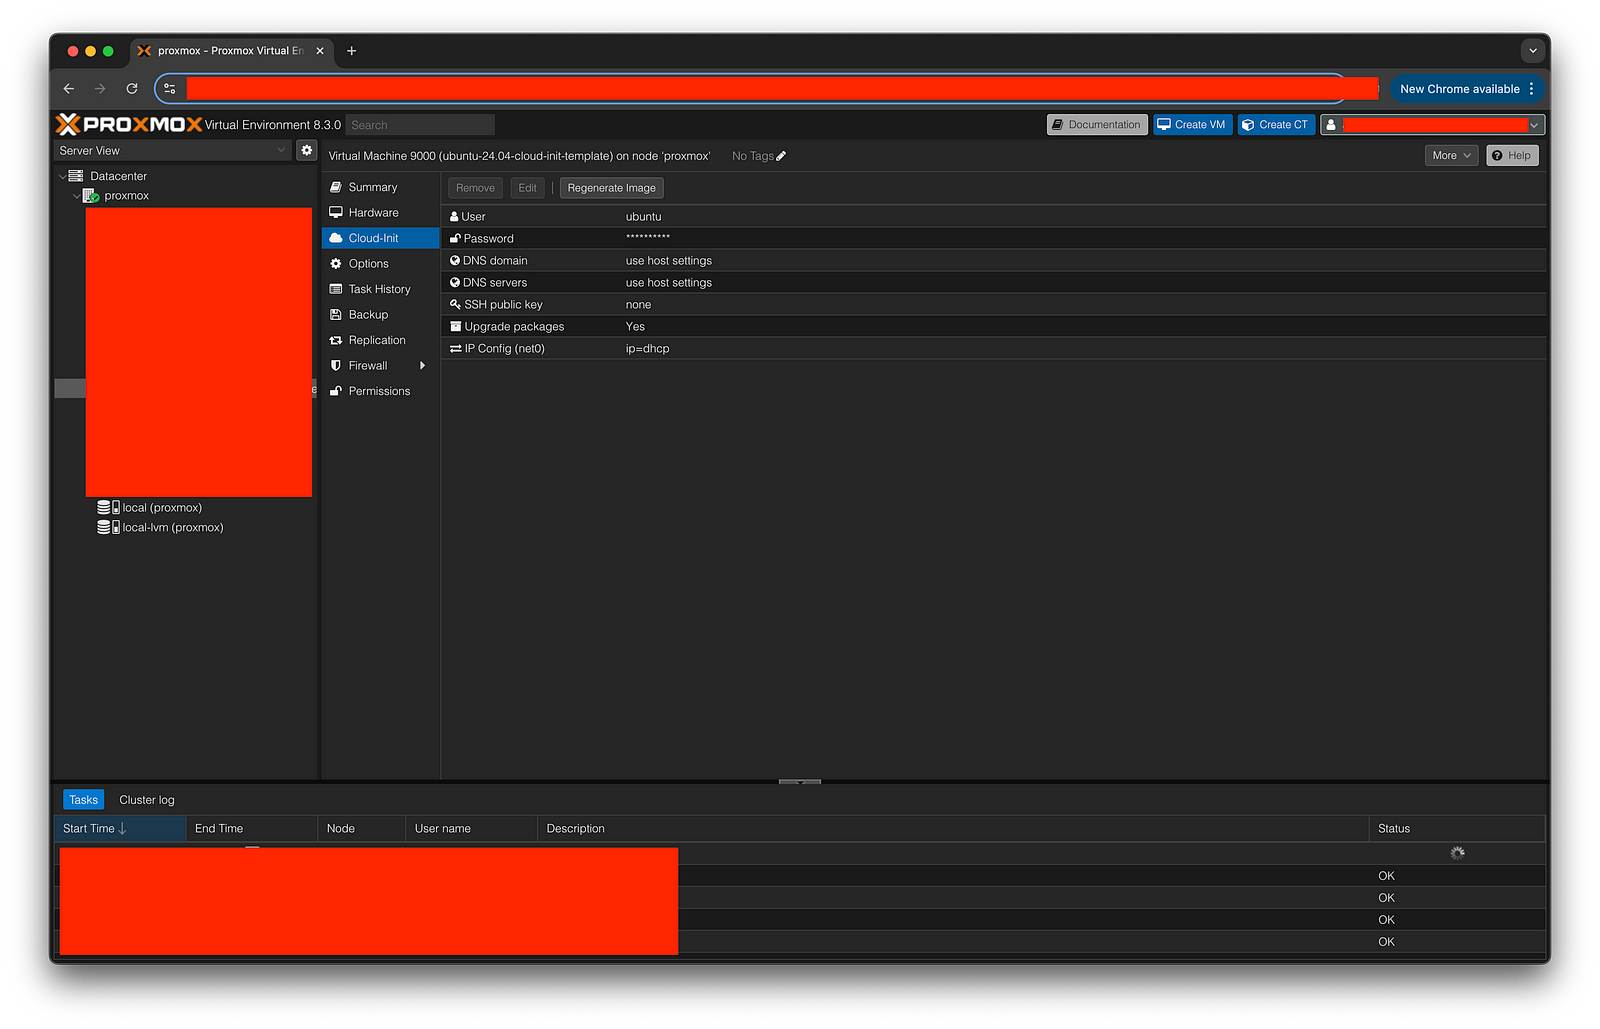
Task: Select the Cloud-Init menu entry
Action: pos(380,238)
